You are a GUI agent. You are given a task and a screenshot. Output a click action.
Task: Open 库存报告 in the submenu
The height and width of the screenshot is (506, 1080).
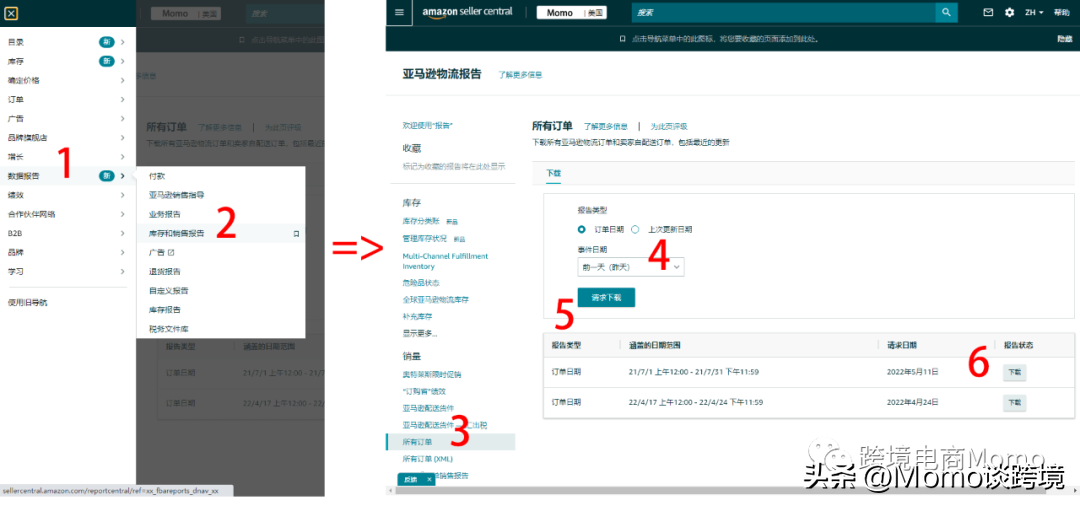(165, 310)
